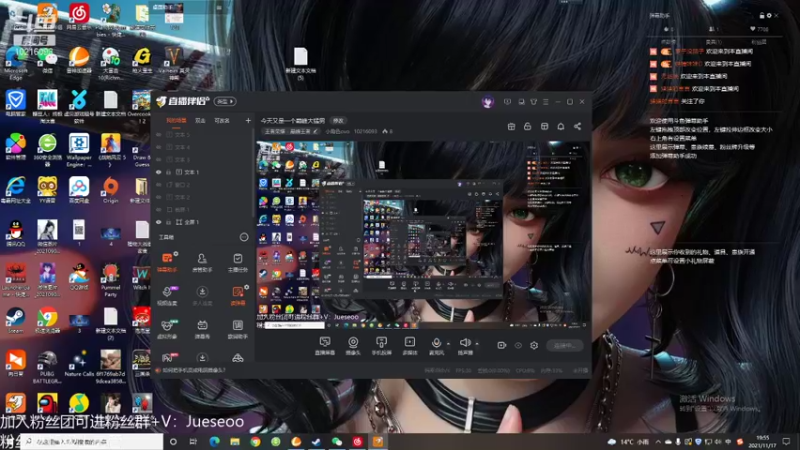Open the taskbar clock
This screenshot has height=450, width=800.
tap(763, 441)
